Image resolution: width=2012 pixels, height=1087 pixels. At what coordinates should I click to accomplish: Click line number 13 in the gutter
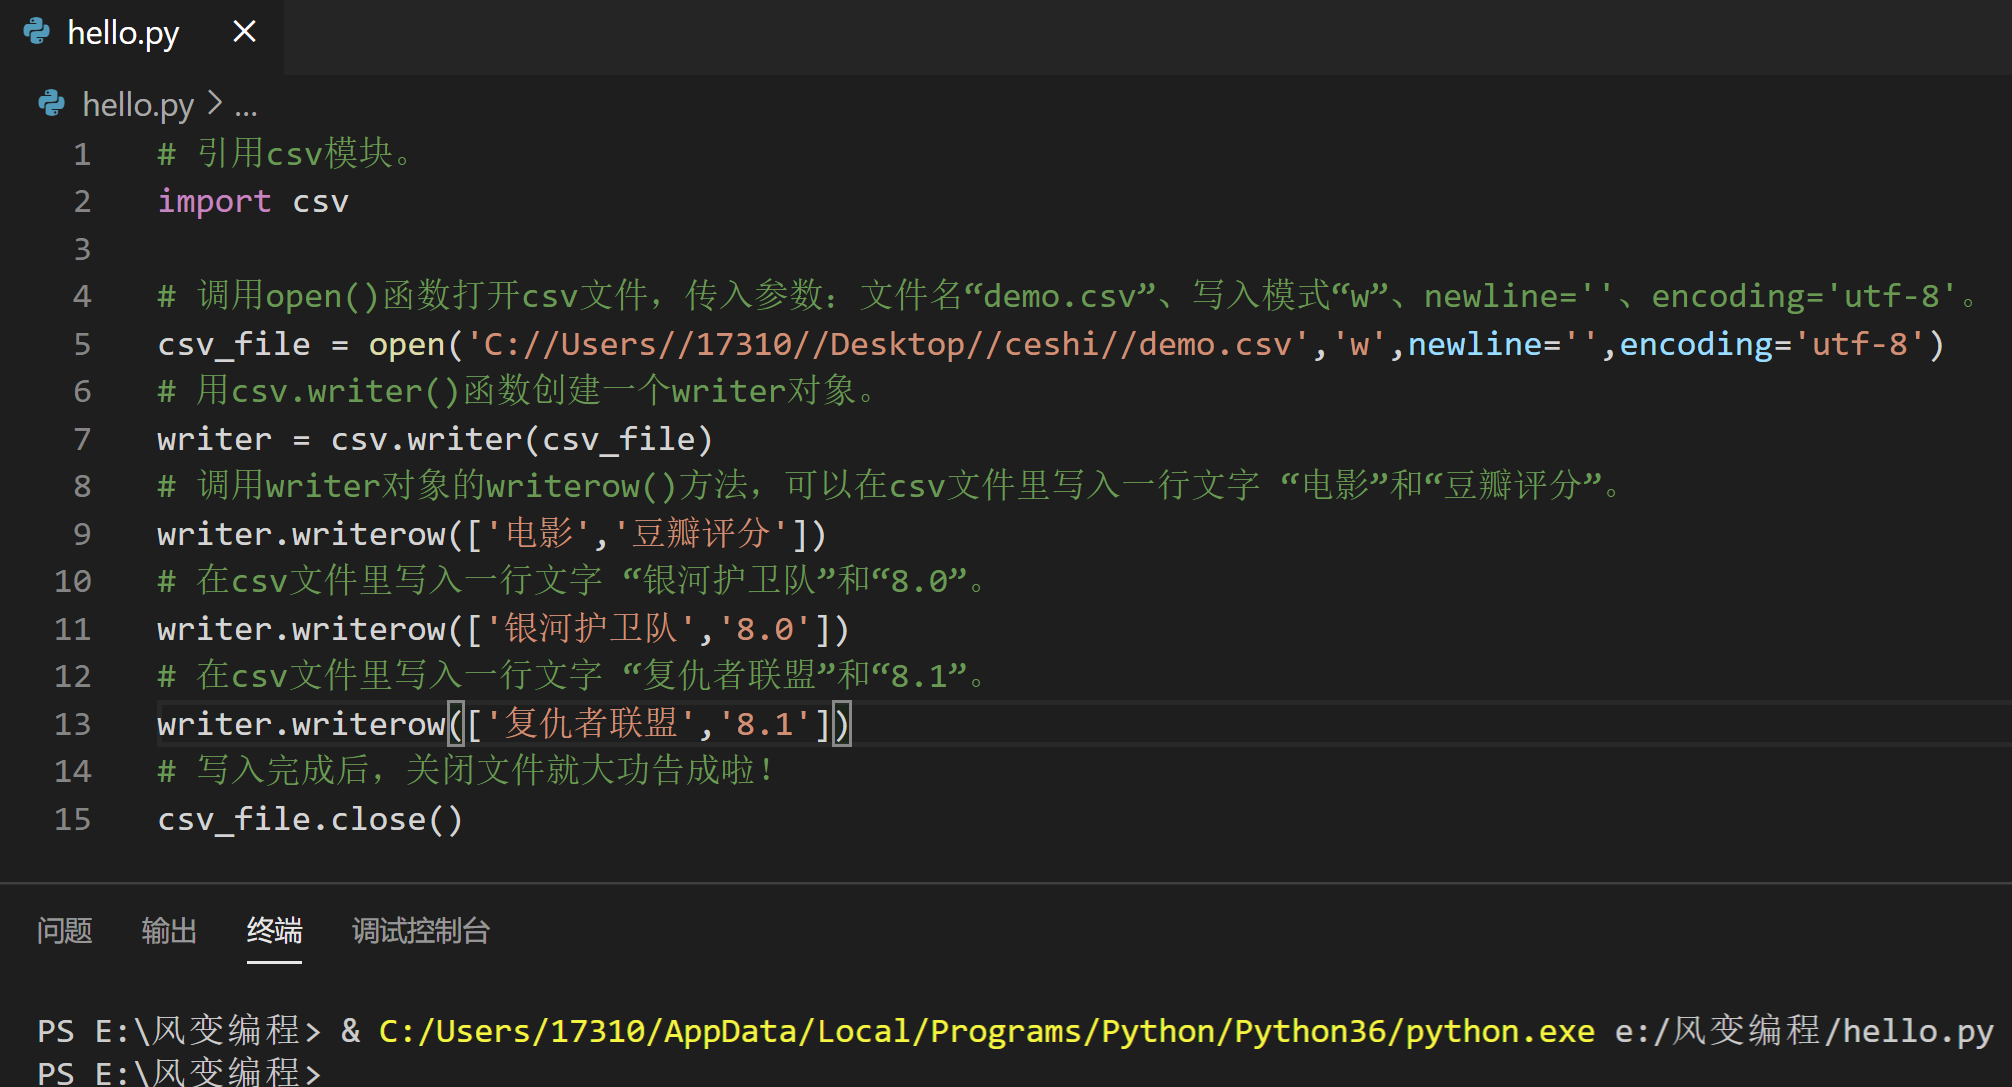[x=72, y=724]
